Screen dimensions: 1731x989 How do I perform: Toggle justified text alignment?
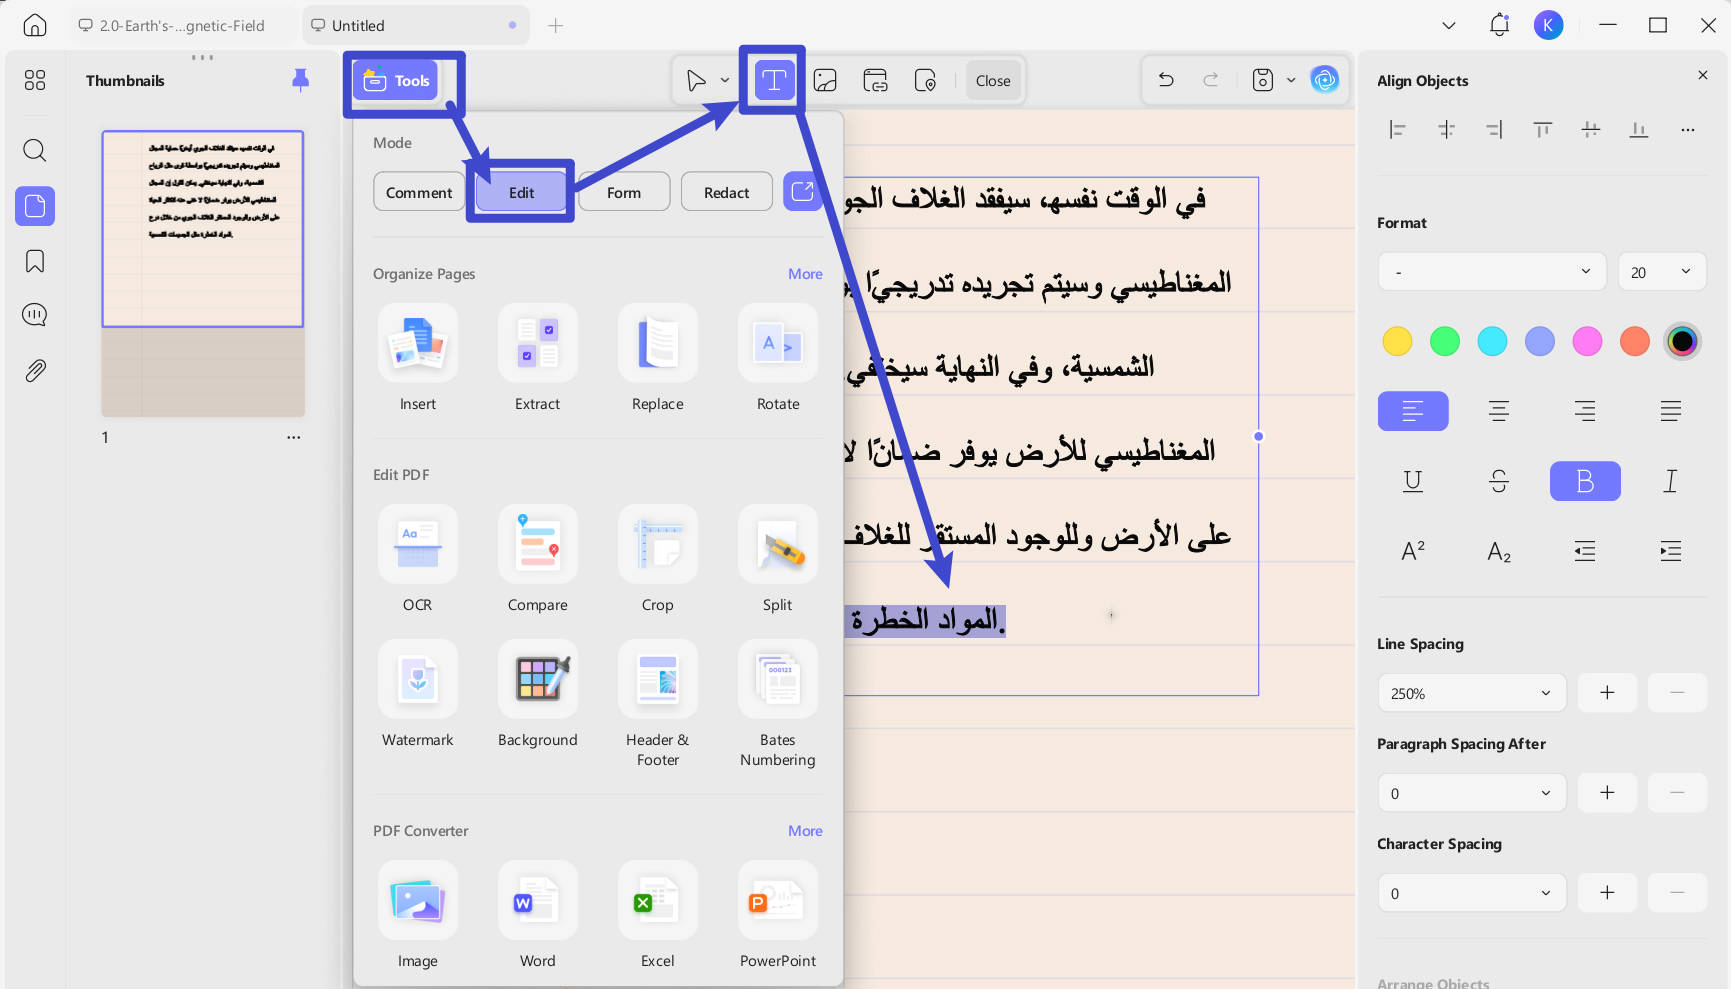coord(1671,411)
